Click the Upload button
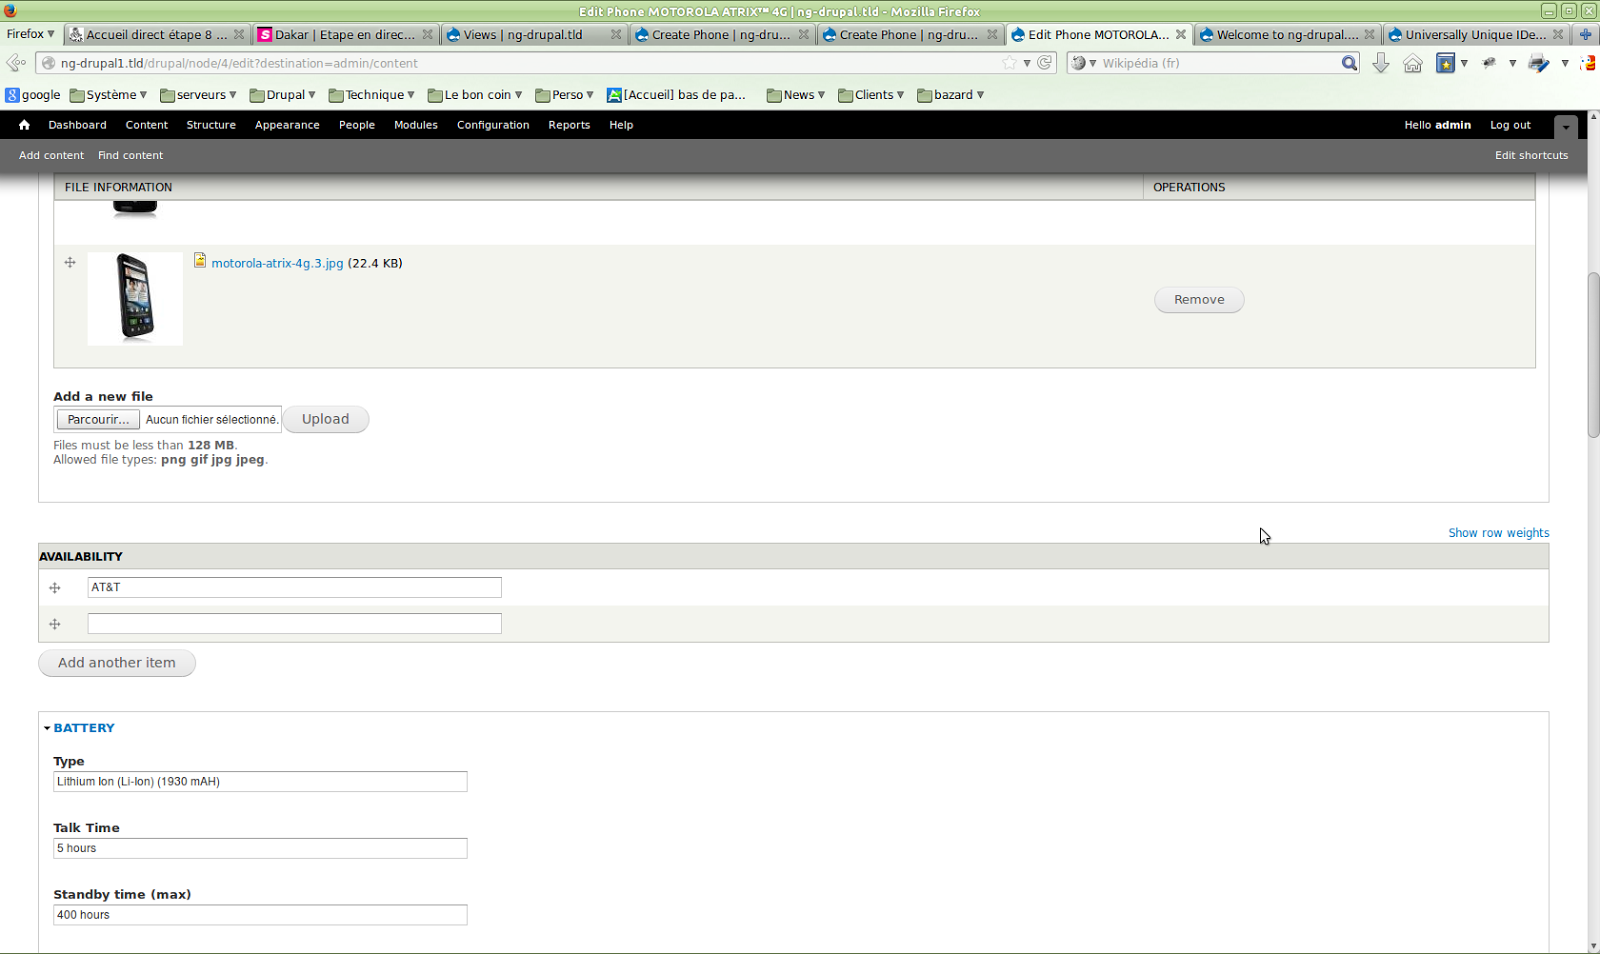This screenshot has height=954, width=1600. (326, 419)
